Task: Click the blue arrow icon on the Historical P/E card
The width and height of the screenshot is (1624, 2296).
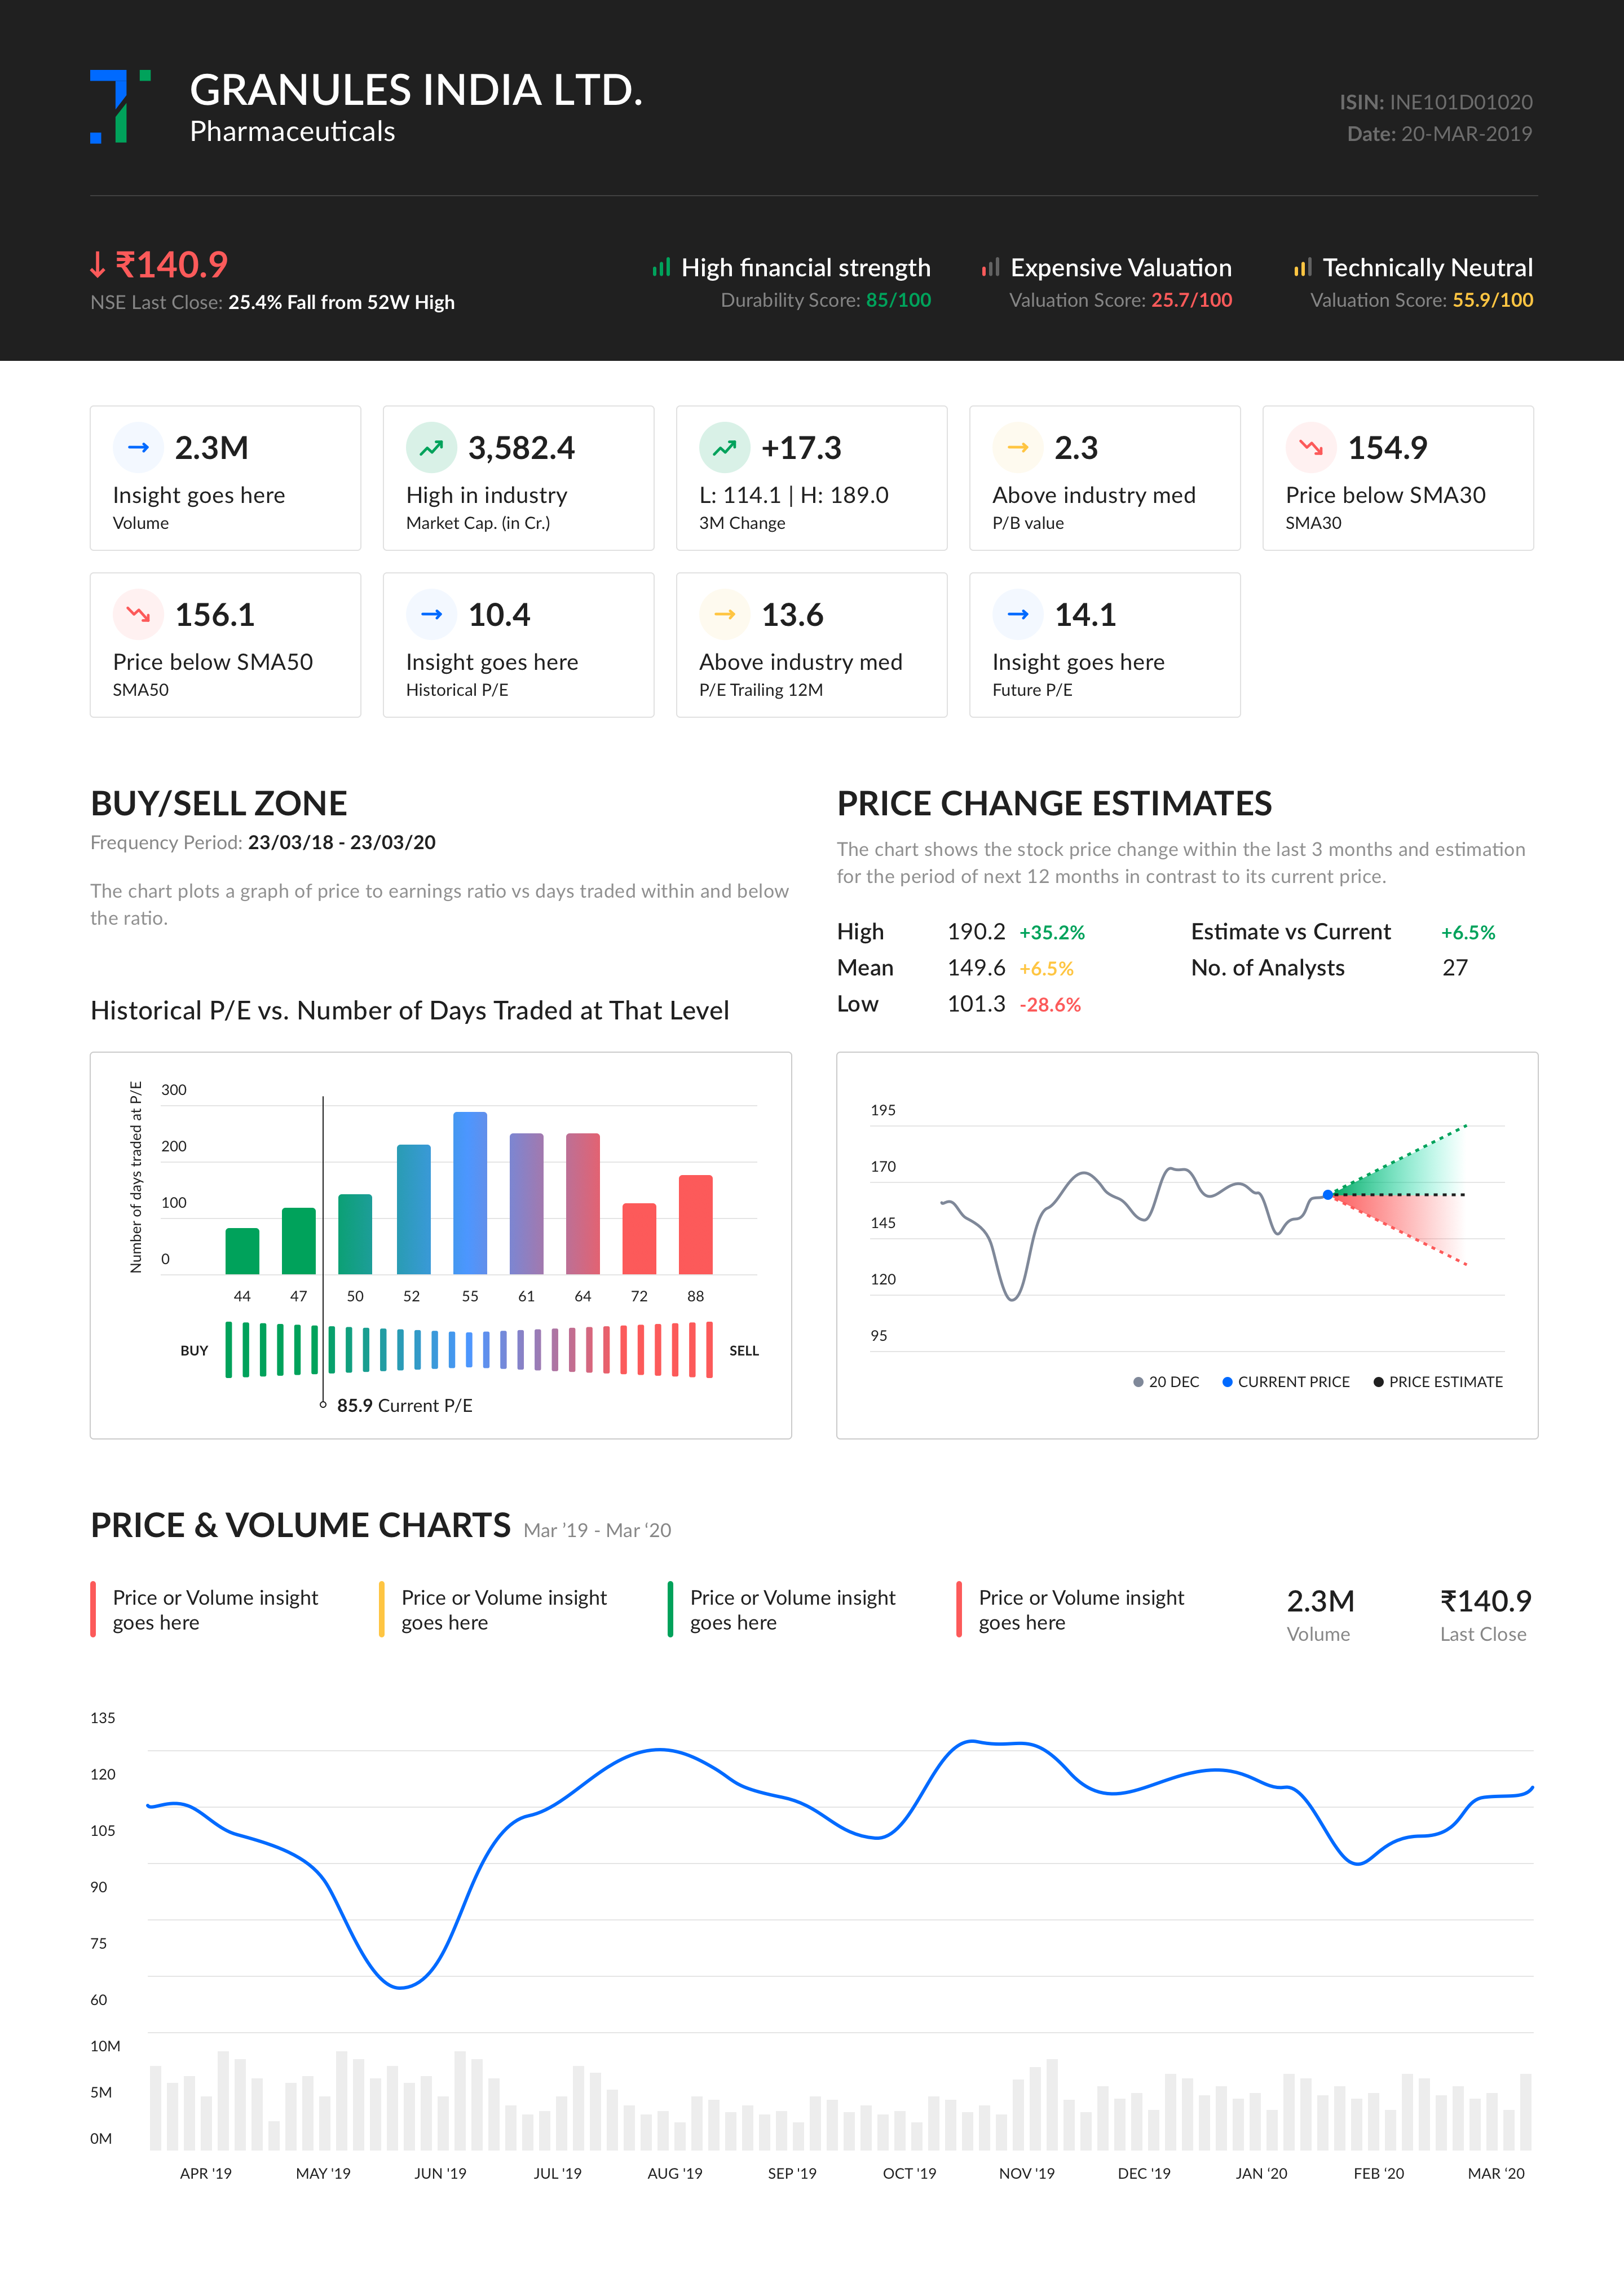Action: tap(431, 614)
